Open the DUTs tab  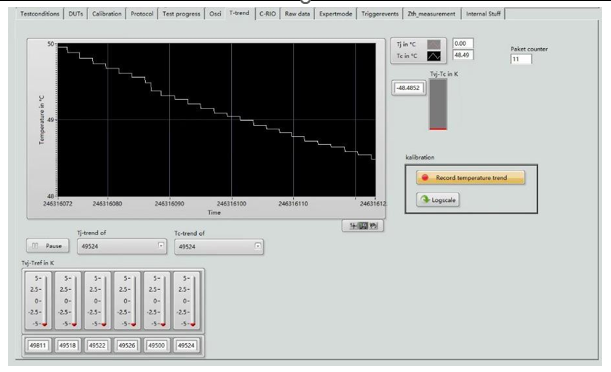click(76, 14)
